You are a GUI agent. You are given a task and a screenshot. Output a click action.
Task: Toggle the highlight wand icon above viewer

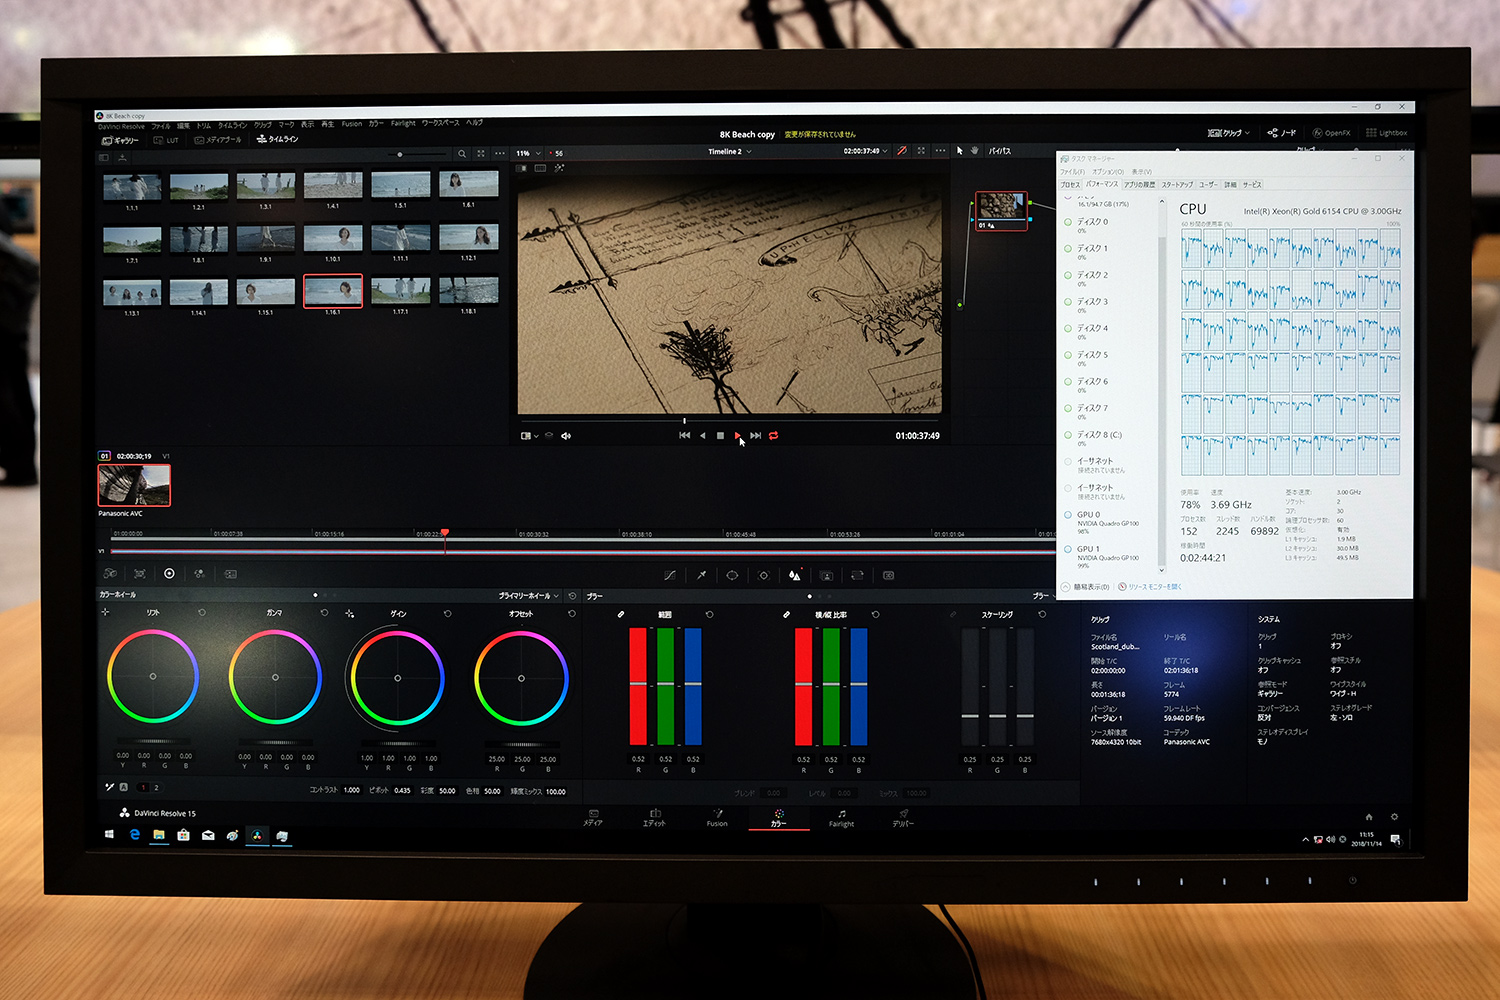(559, 168)
